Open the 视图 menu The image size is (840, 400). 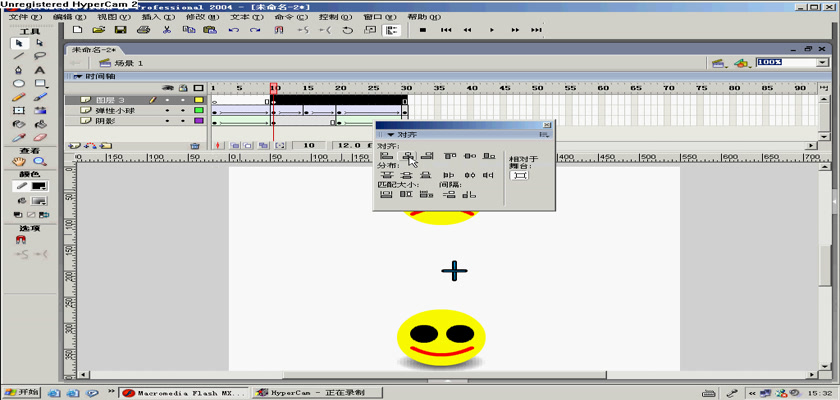(x=114, y=17)
